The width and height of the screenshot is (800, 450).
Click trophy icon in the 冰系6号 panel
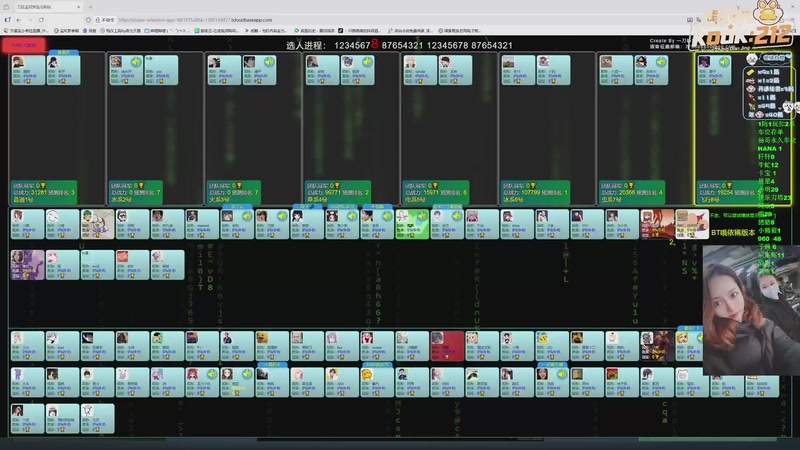(533, 186)
